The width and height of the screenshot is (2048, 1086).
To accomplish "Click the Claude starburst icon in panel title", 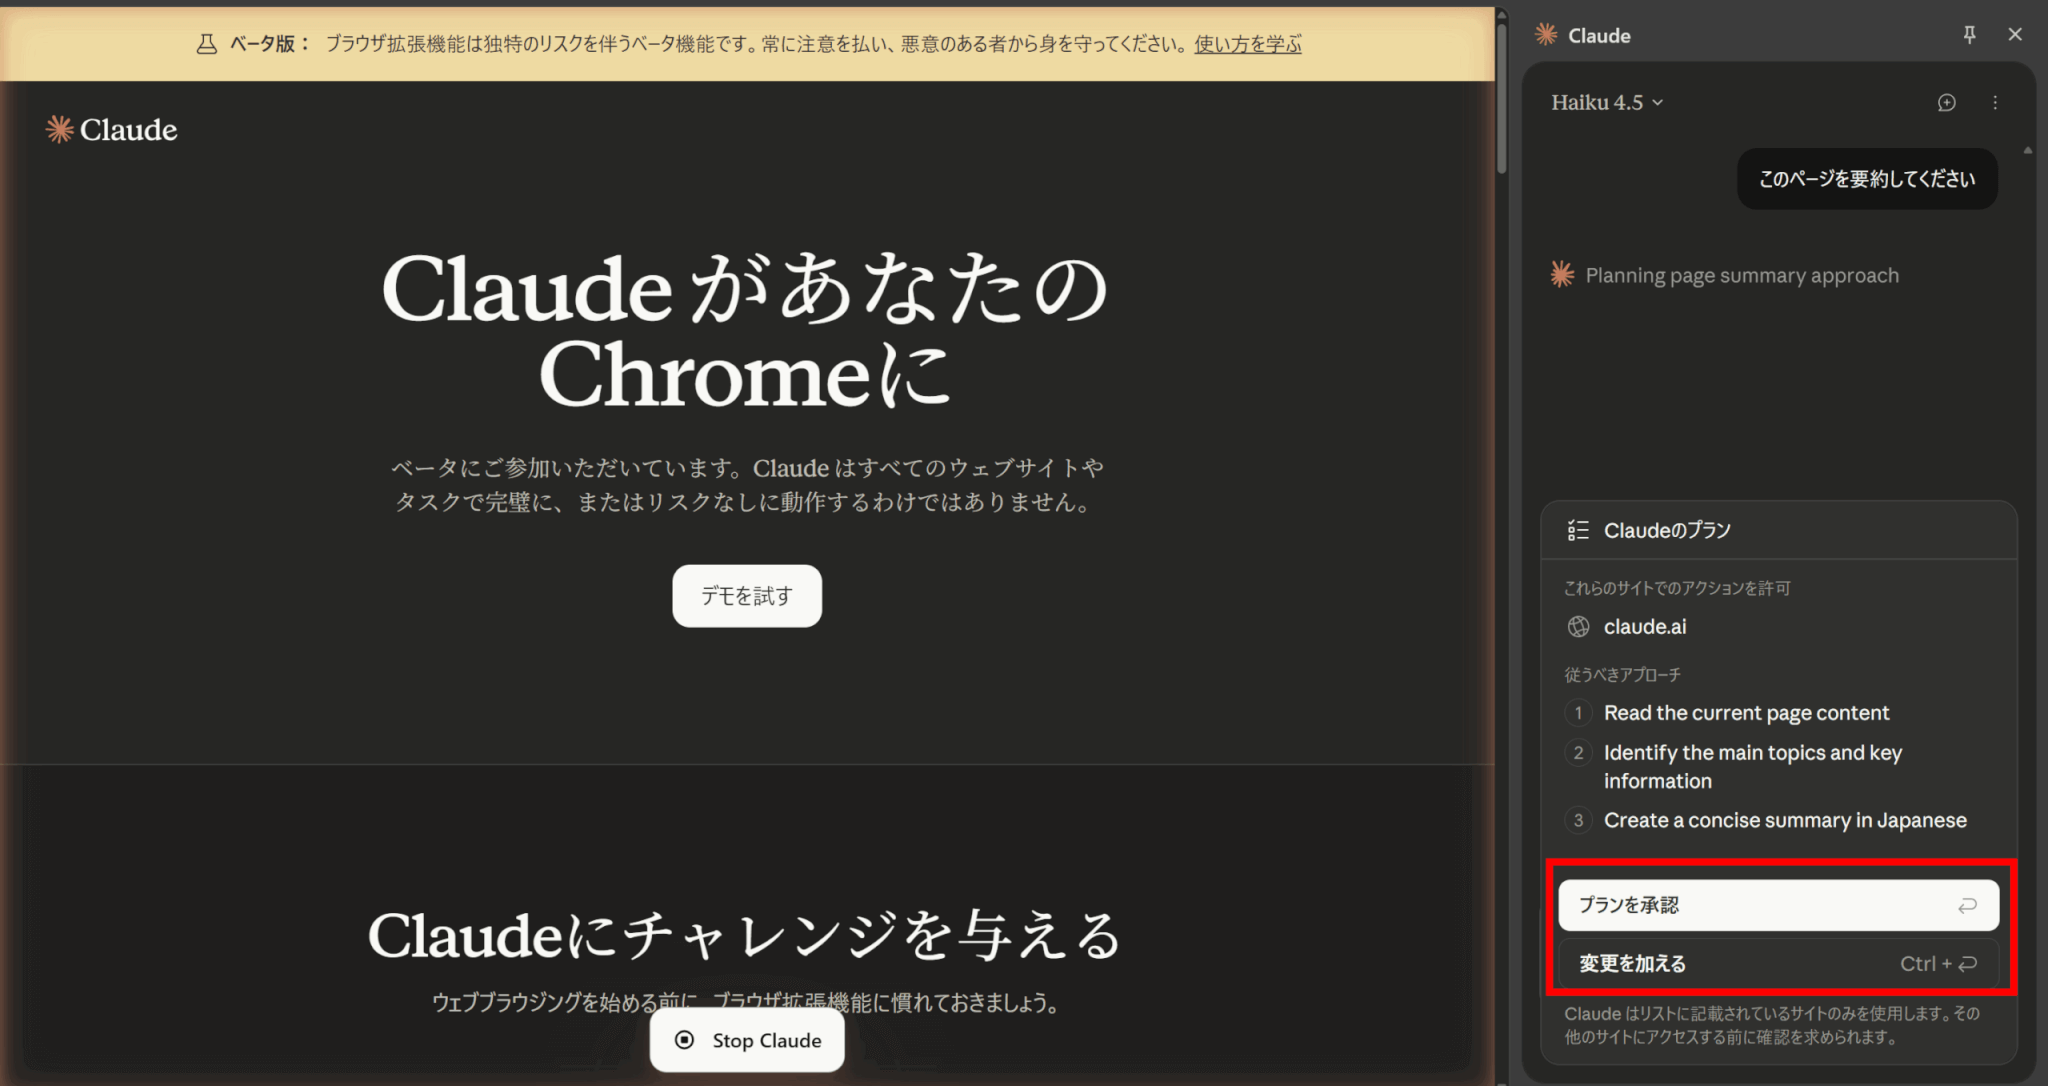I will click(1546, 35).
